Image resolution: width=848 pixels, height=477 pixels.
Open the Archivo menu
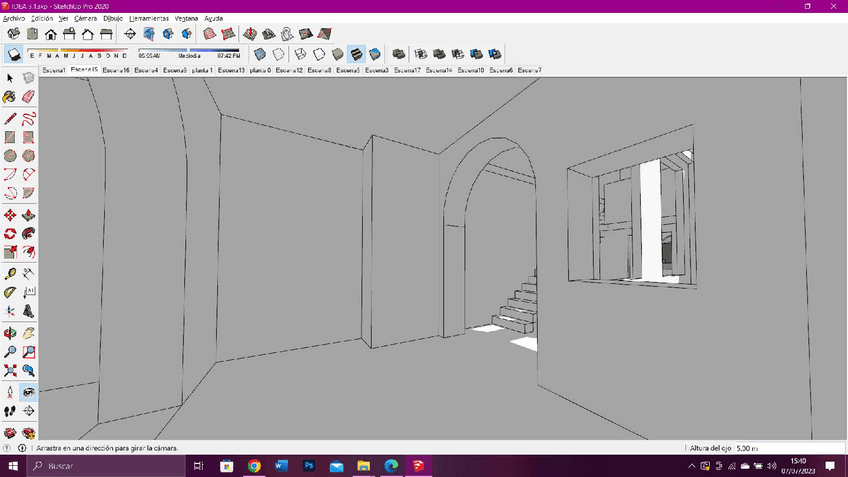(x=13, y=18)
